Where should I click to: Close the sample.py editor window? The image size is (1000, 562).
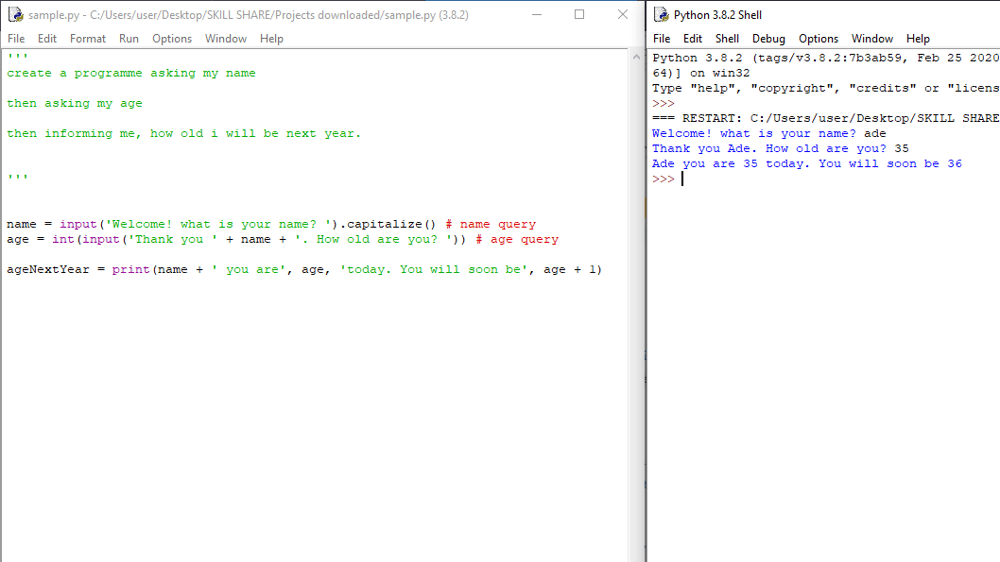coord(623,15)
